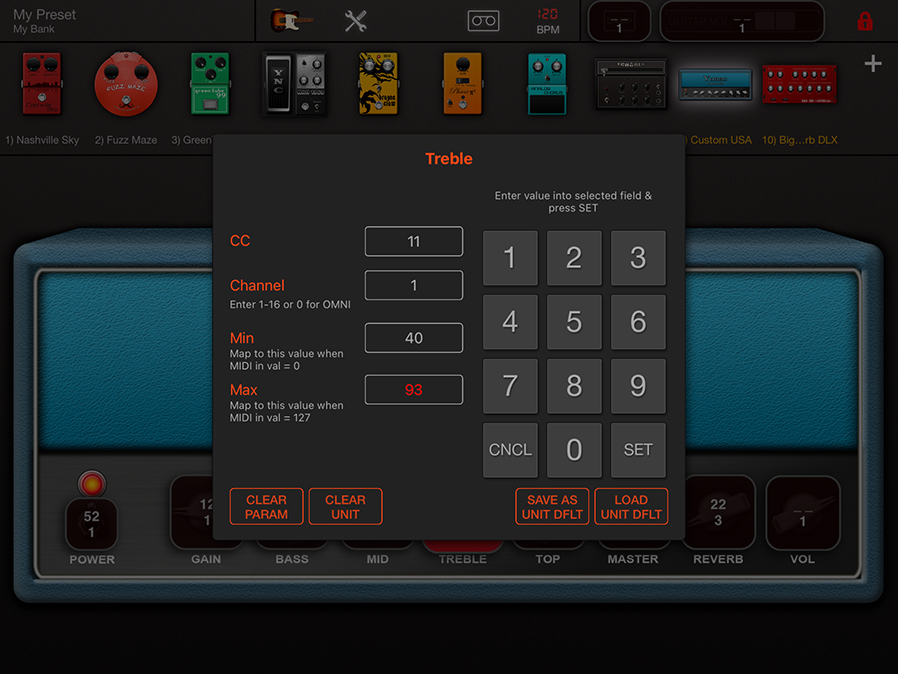
Task: Click the red lock icon
Action: click(864, 20)
